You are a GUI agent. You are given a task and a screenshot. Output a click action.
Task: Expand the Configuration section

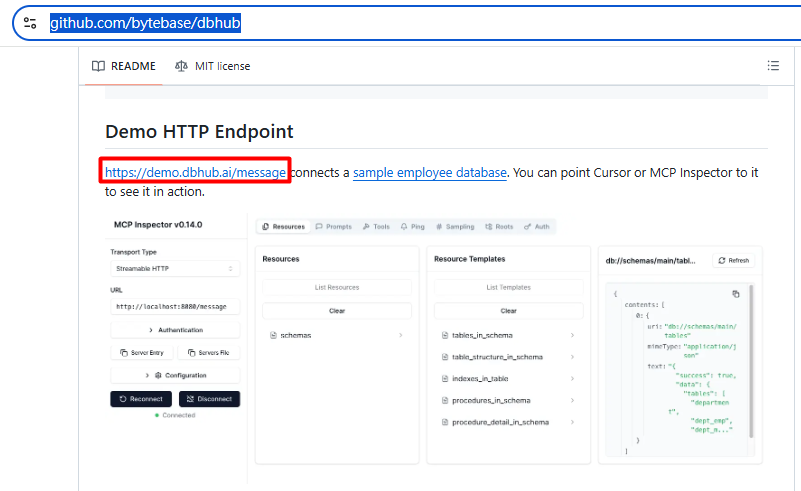click(175, 376)
